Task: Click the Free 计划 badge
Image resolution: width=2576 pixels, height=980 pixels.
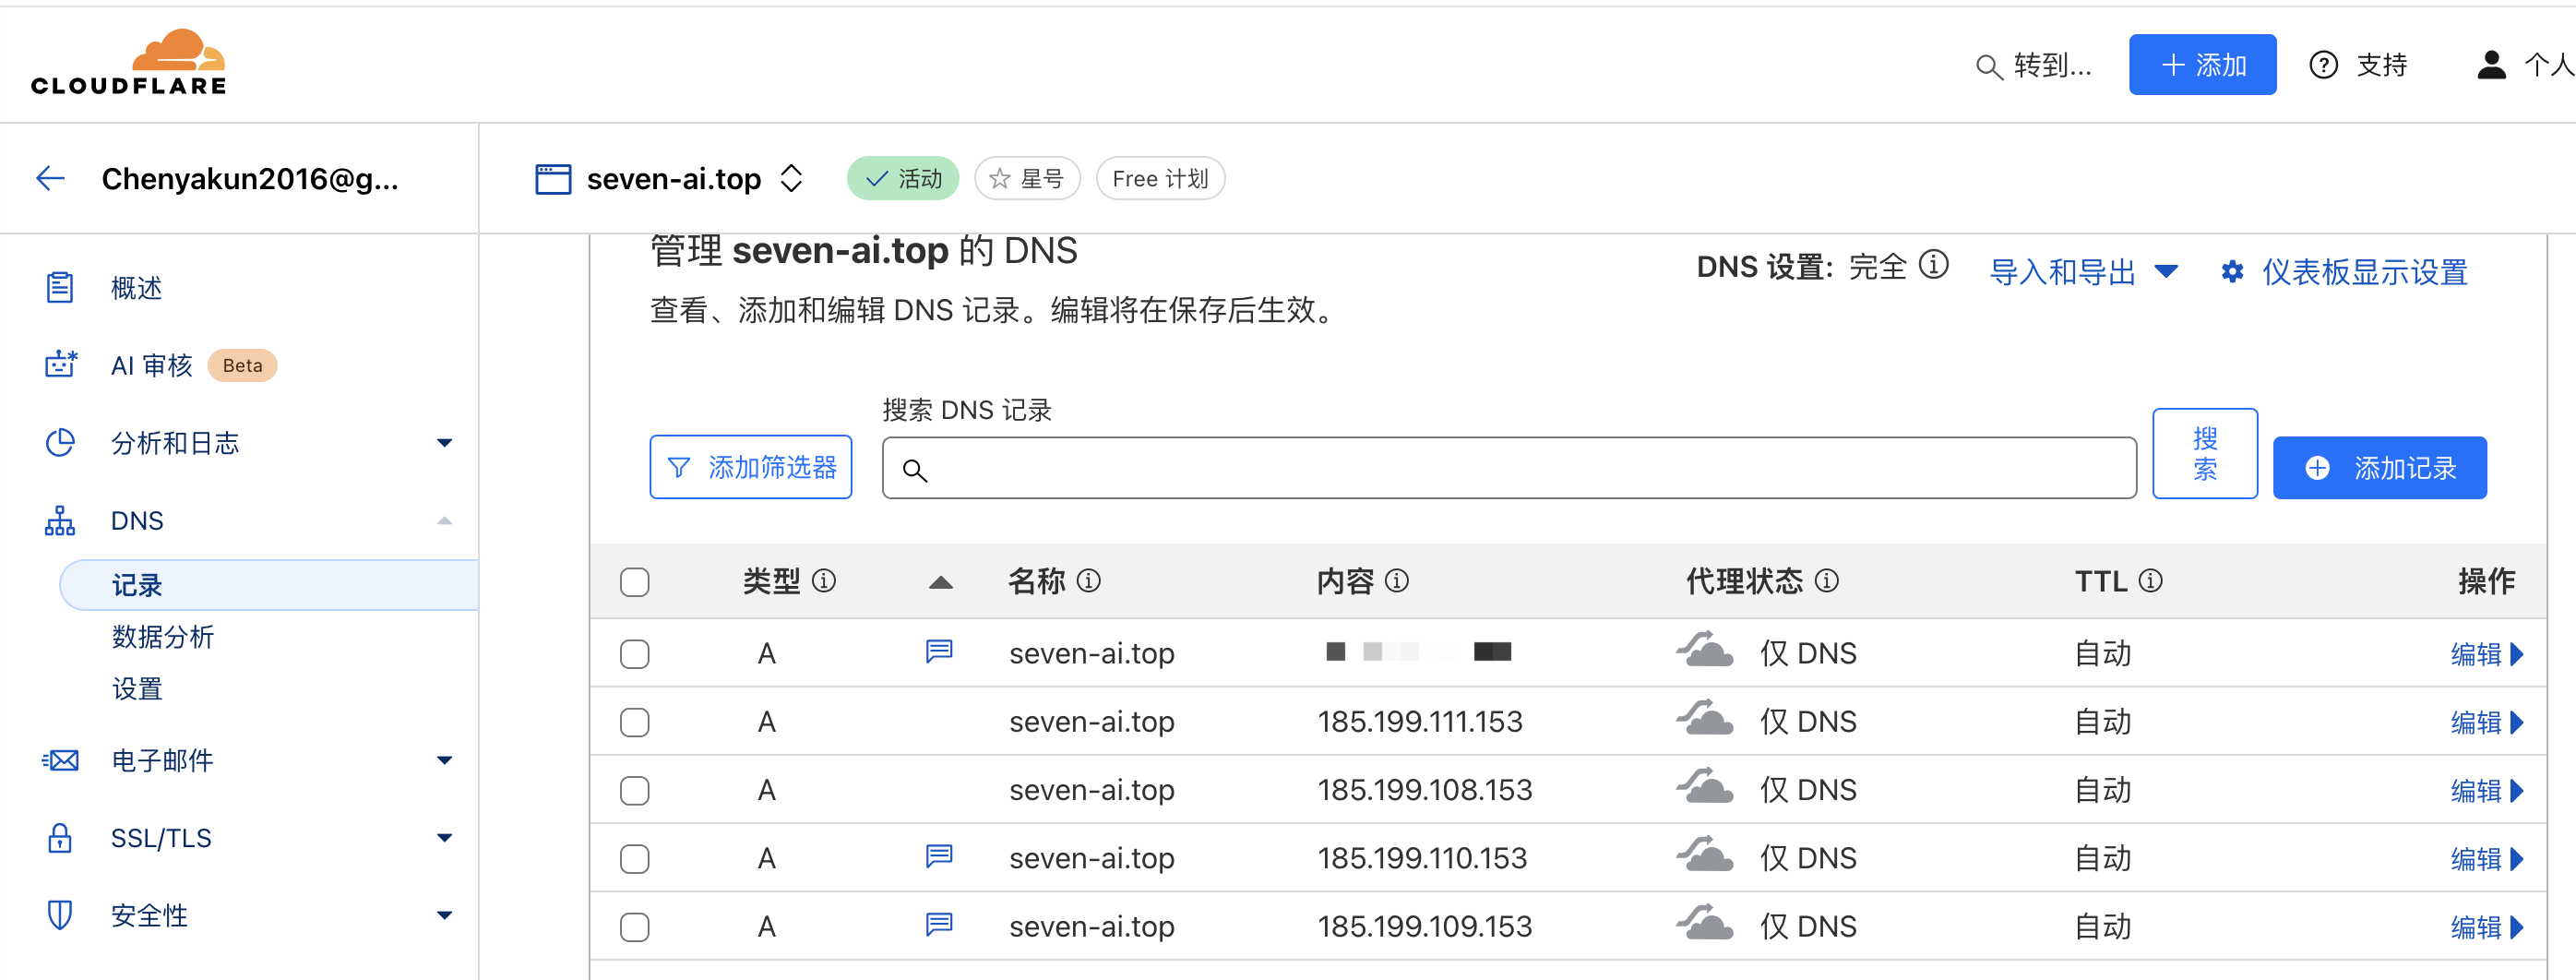Action: tap(1160, 178)
